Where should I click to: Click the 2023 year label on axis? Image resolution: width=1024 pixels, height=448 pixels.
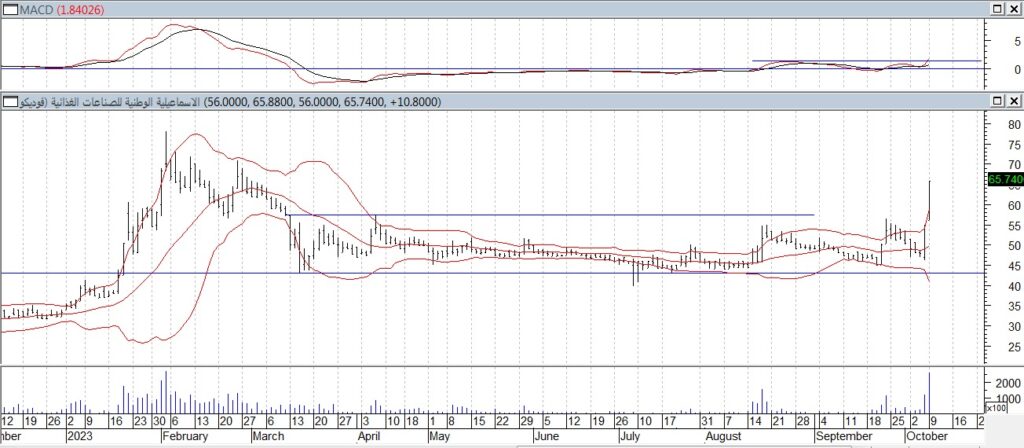[x=79, y=437]
